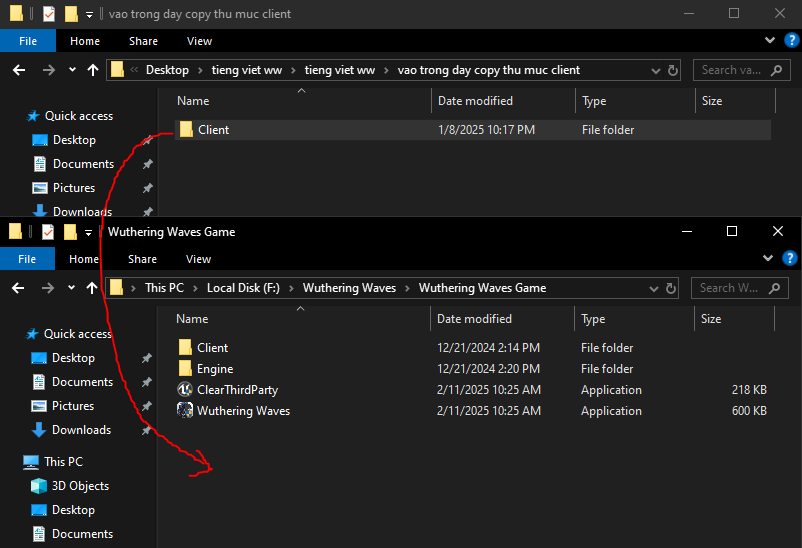Show hidden breadcrumb folders in top address bar

[134, 70]
